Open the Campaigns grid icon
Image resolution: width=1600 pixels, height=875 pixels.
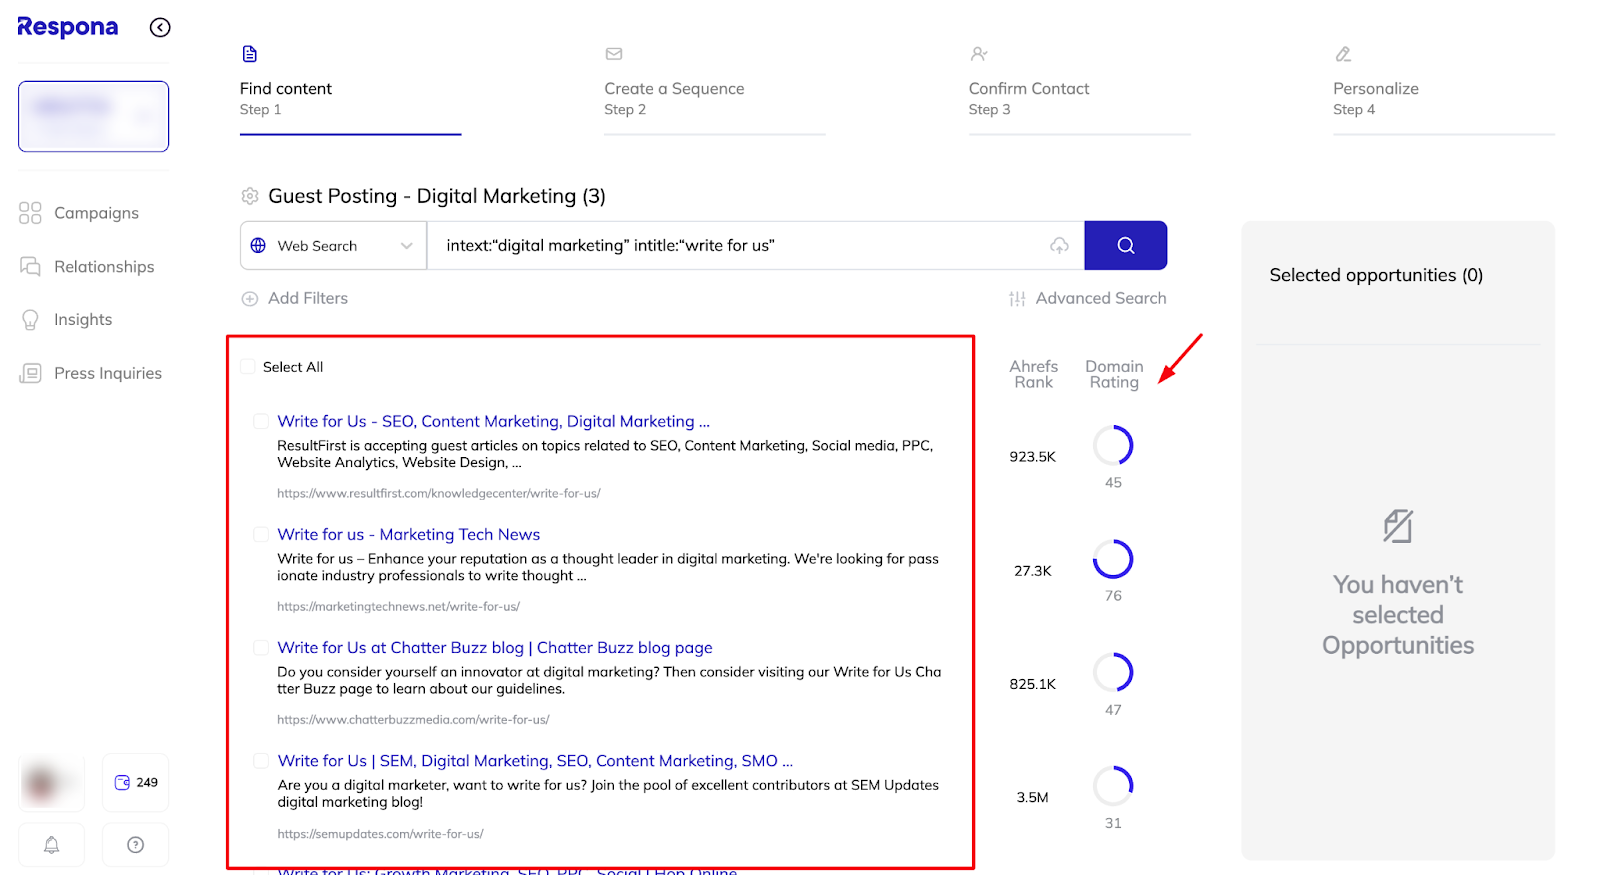(30, 213)
